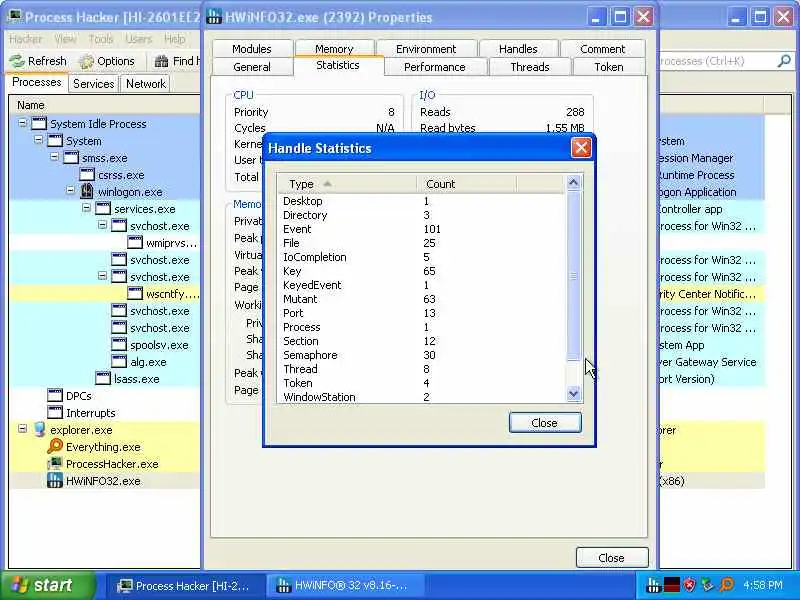This screenshot has height=600, width=800.
Task: Click the Find handles binoculars icon
Action: [161, 61]
